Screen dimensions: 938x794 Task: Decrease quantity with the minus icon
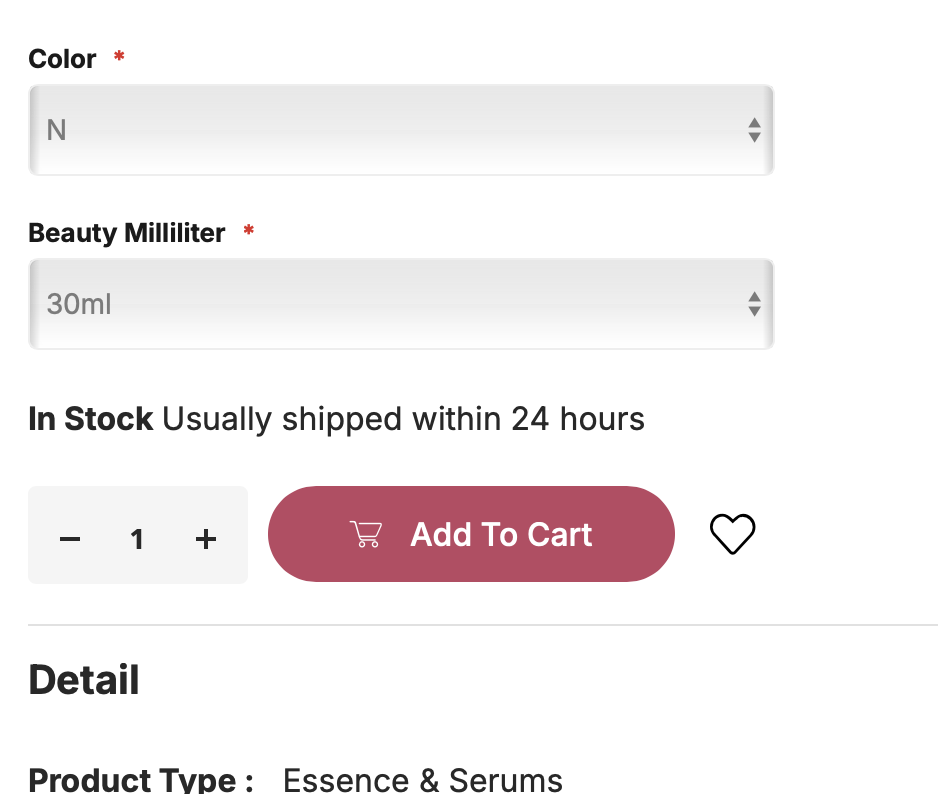click(70, 539)
